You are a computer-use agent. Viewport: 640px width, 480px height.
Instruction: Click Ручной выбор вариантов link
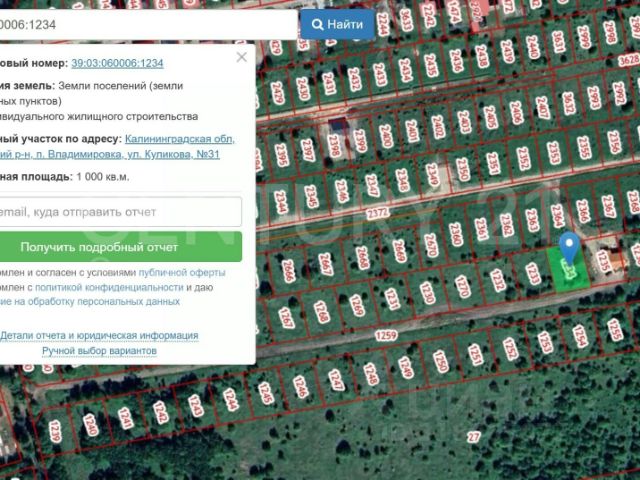tap(99, 351)
